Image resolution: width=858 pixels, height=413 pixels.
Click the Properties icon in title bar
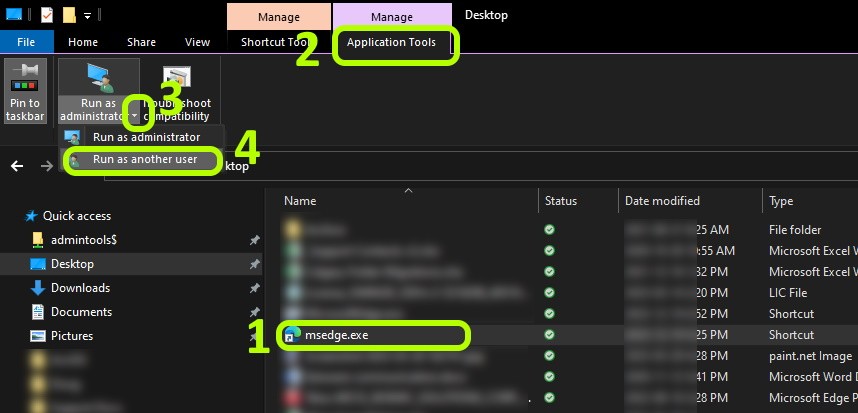coord(46,15)
